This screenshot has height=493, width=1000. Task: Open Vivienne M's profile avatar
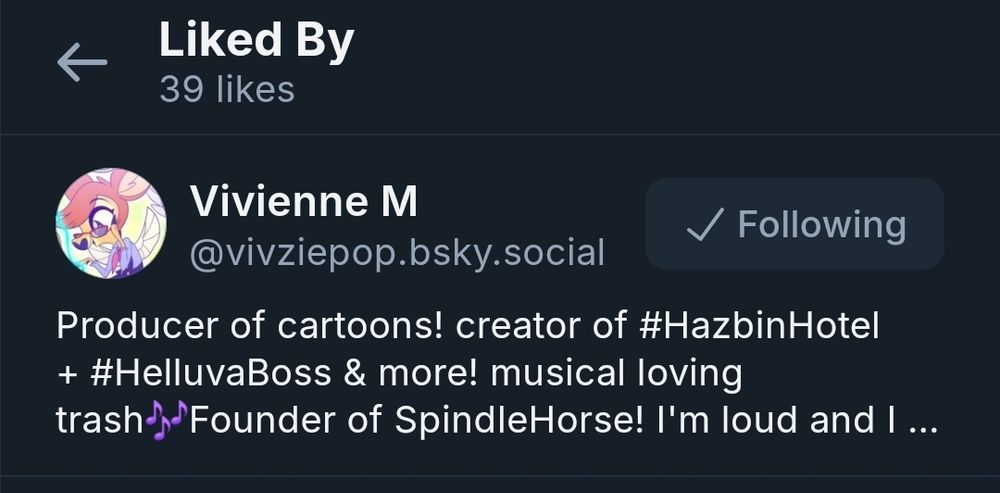pyautogui.click(x=111, y=223)
